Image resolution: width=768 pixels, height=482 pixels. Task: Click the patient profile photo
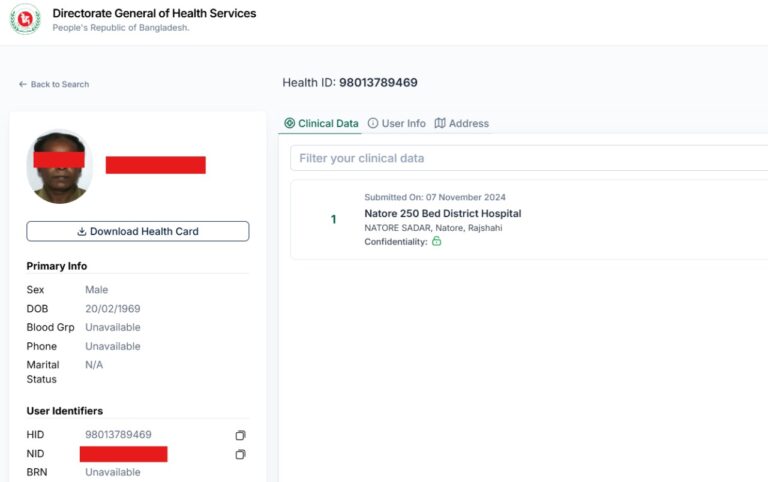59,167
